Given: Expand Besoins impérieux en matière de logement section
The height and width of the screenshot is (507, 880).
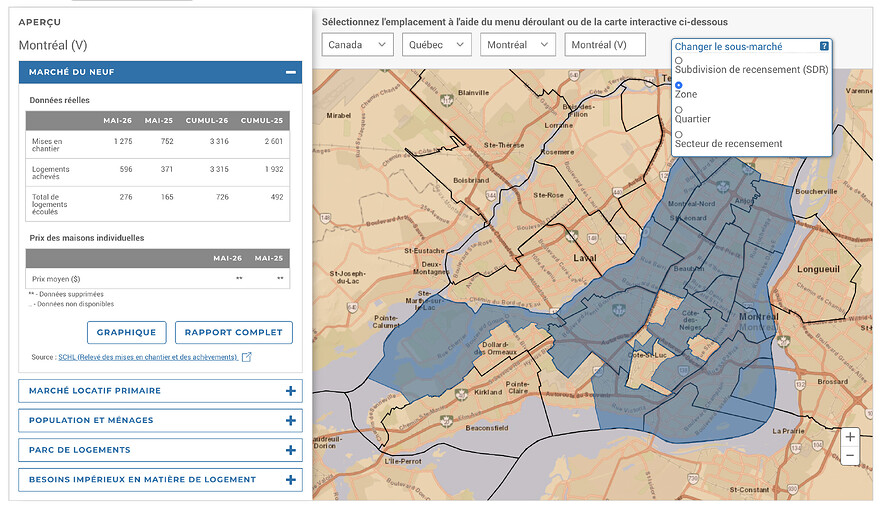Looking at the screenshot, I should click(x=161, y=480).
